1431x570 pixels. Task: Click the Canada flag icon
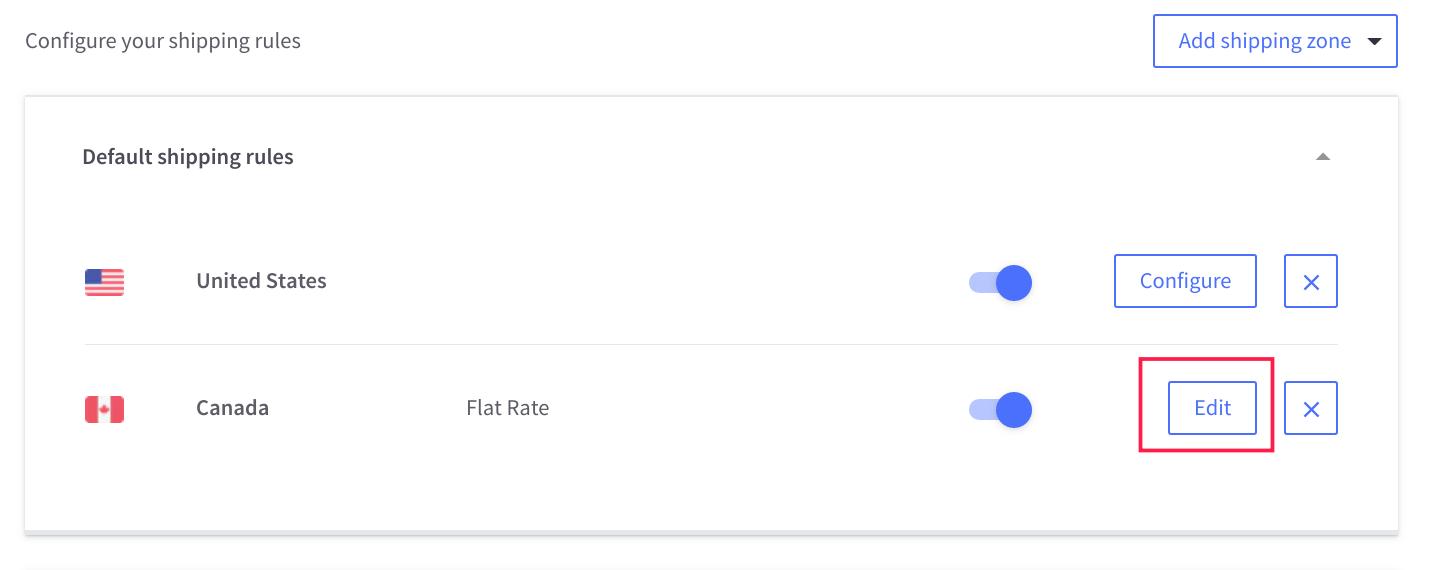pos(104,409)
